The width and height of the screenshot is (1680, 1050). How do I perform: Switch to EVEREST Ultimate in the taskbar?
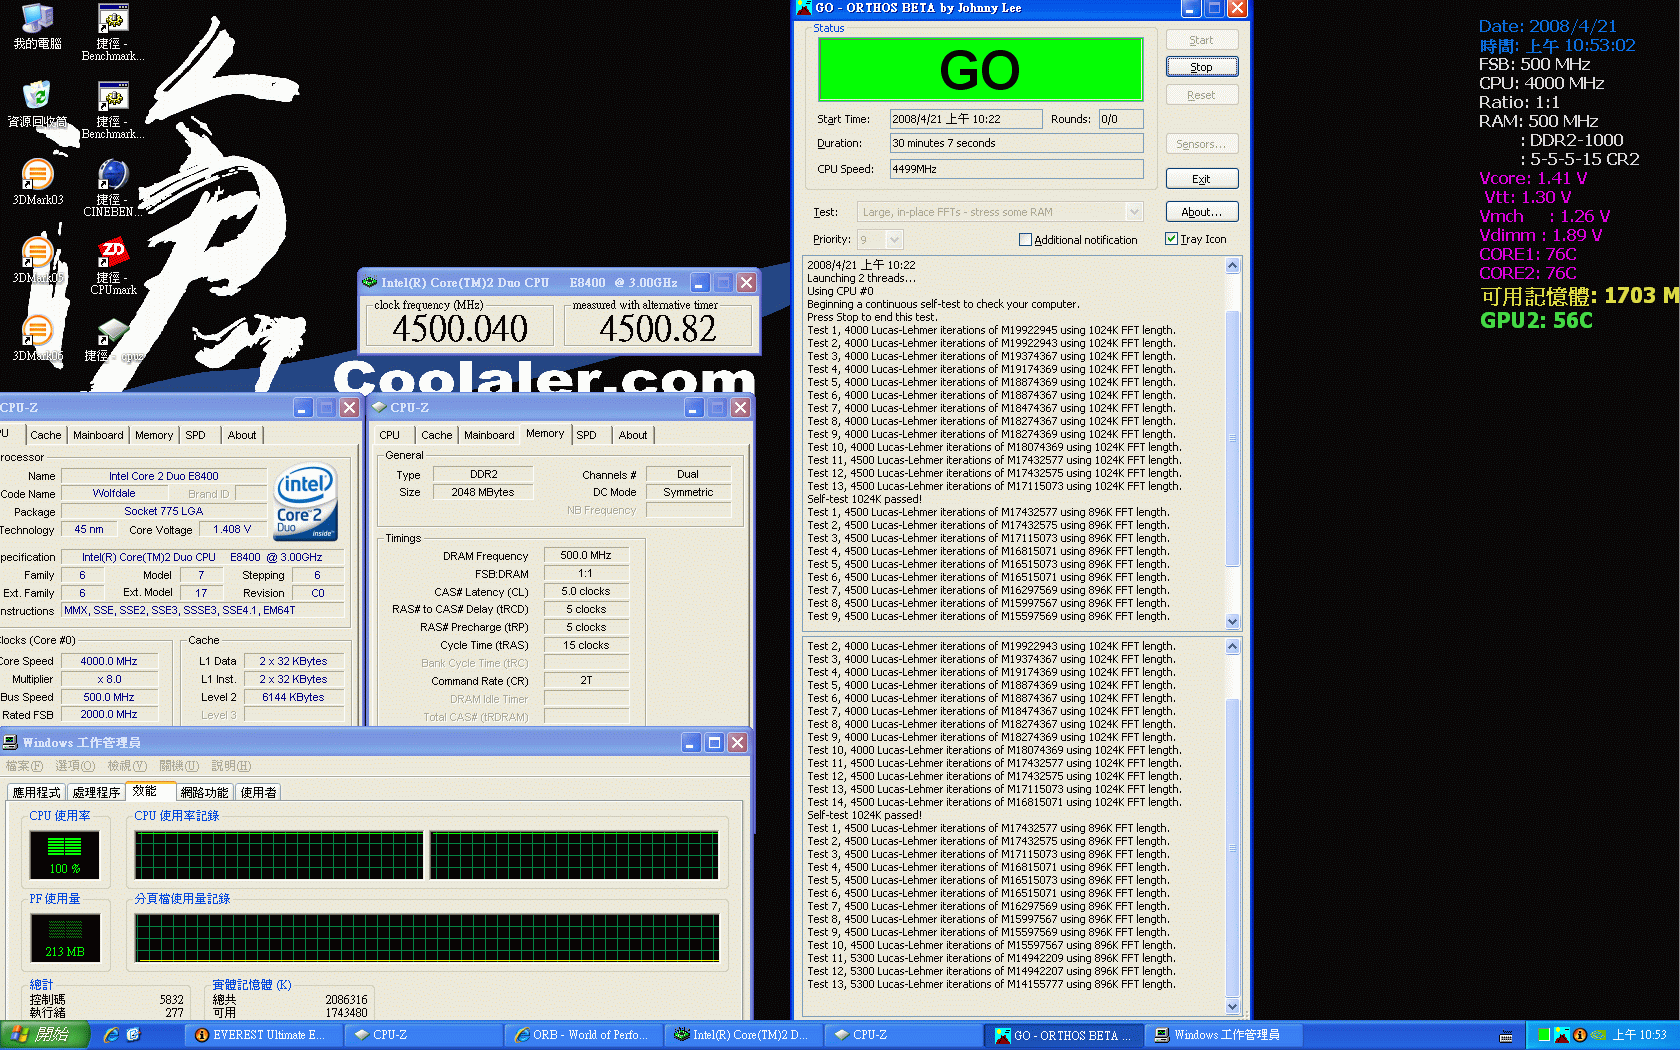[262, 1035]
